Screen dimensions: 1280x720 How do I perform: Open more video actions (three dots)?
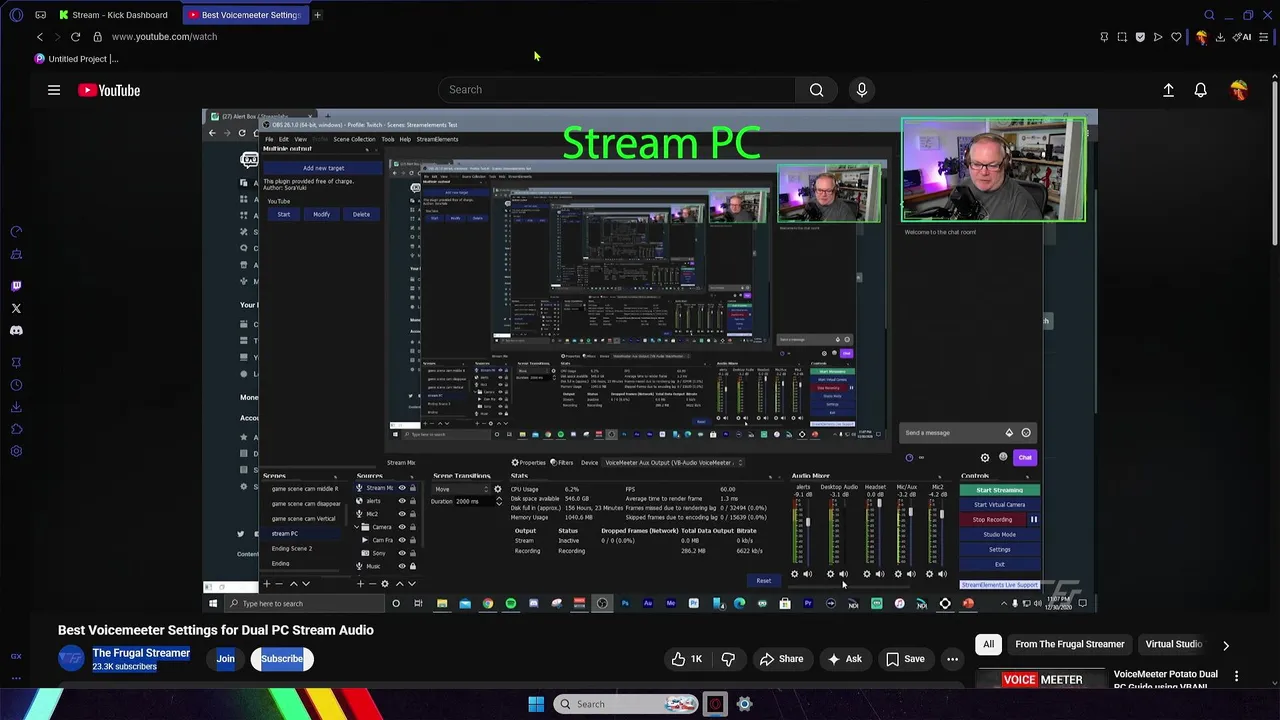click(952, 659)
